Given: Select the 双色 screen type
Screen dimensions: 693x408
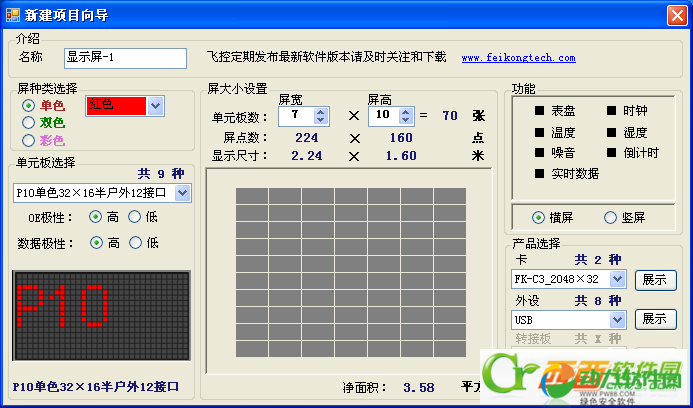Looking at the screenshot, I should coord(29,122).
